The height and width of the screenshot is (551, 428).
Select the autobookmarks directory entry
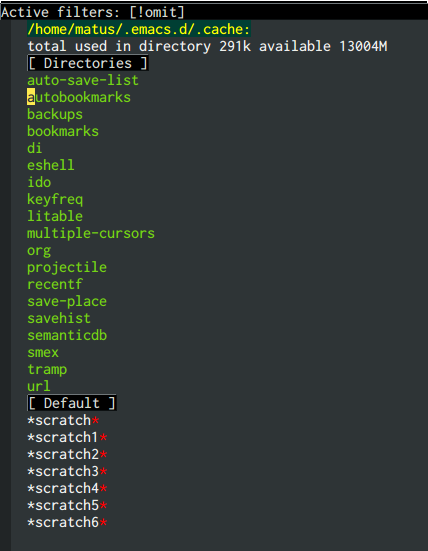(79, 97)
